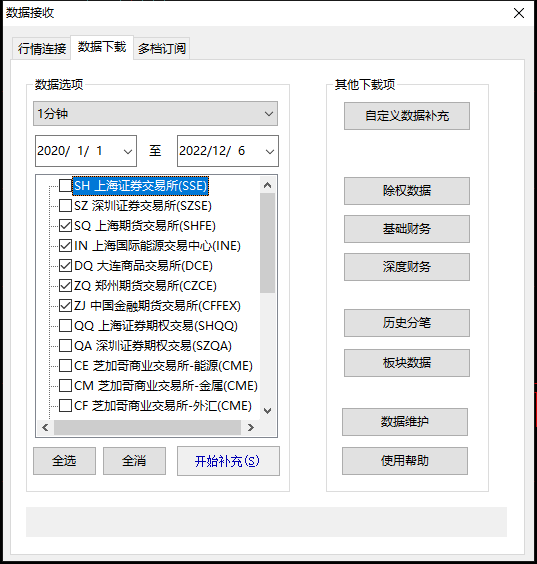Open 使用帮助
The height and width of the screenshot is (564, 537).
(405, 461)
